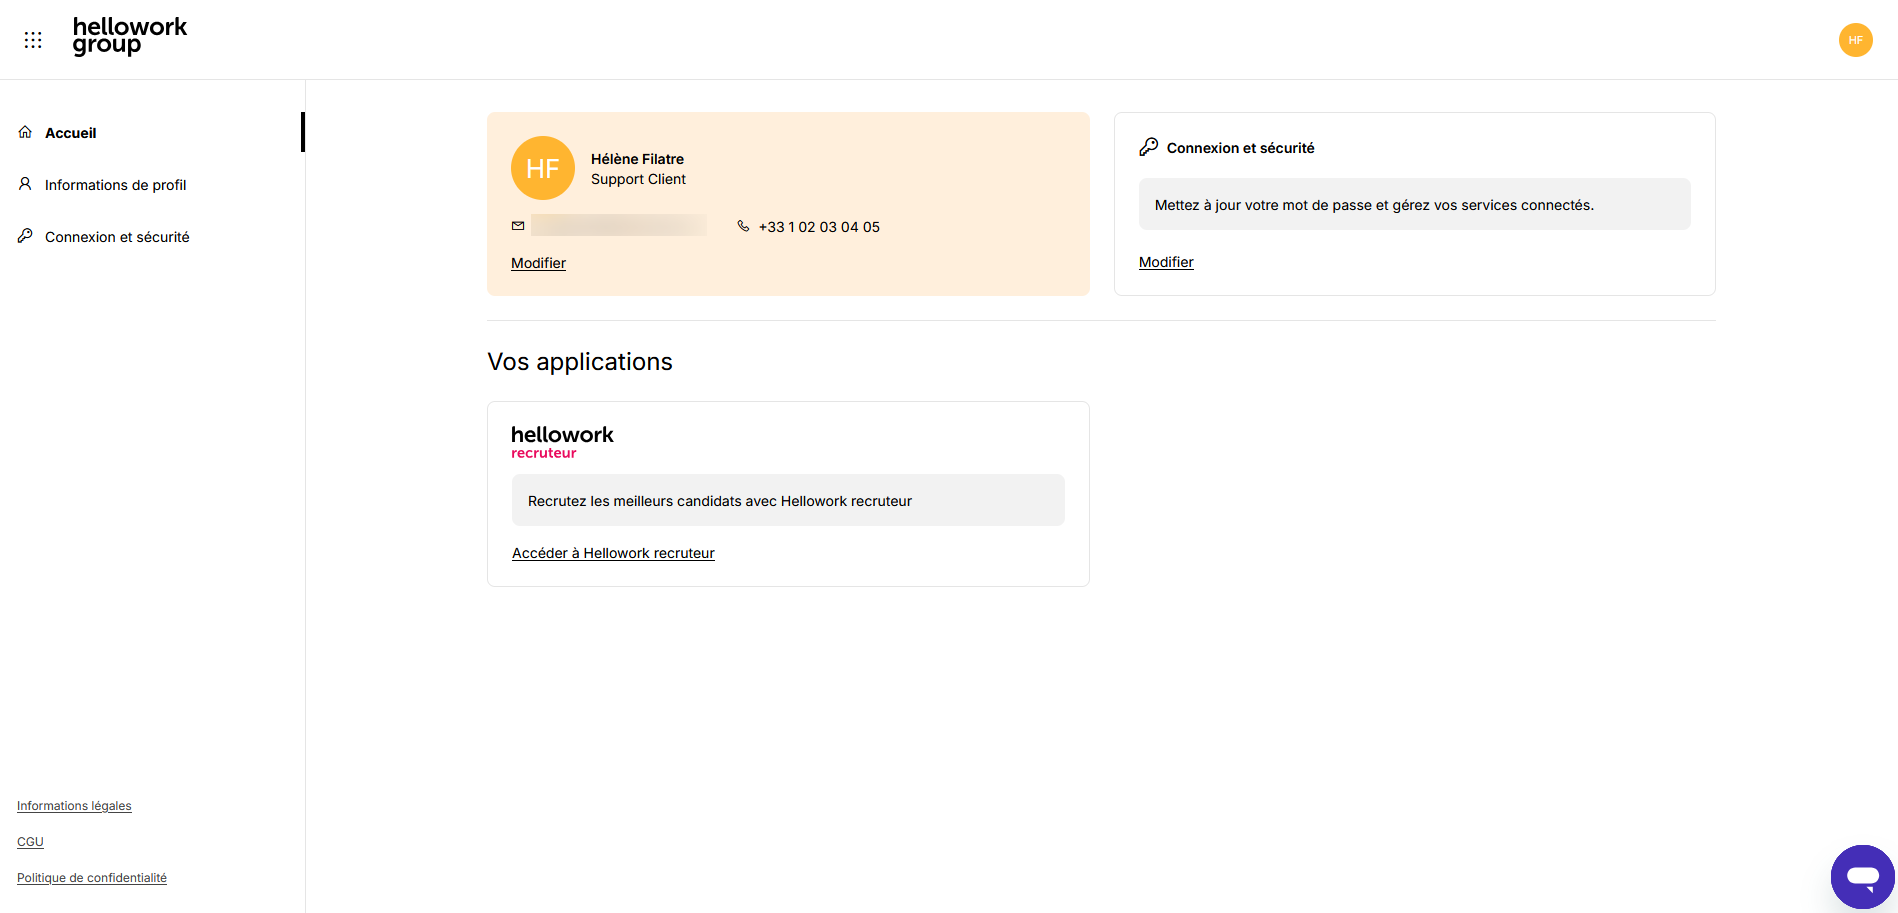
Task: Click the profile person icon in sidebar
Action: (x=25, y=184)
